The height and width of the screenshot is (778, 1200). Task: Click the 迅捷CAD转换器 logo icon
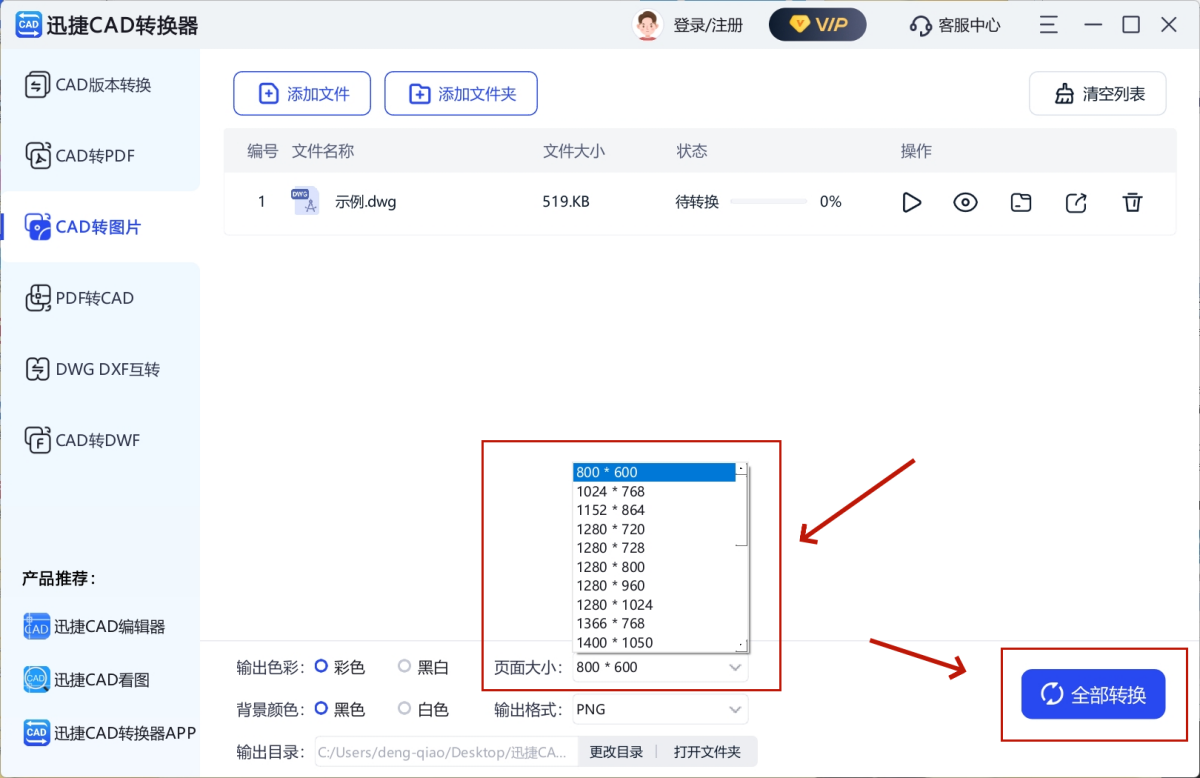pyautogui.click(x=28, y=25)
